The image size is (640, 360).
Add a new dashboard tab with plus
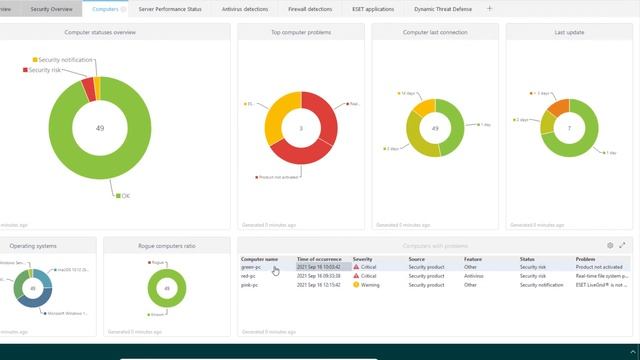tap(489, 9)
